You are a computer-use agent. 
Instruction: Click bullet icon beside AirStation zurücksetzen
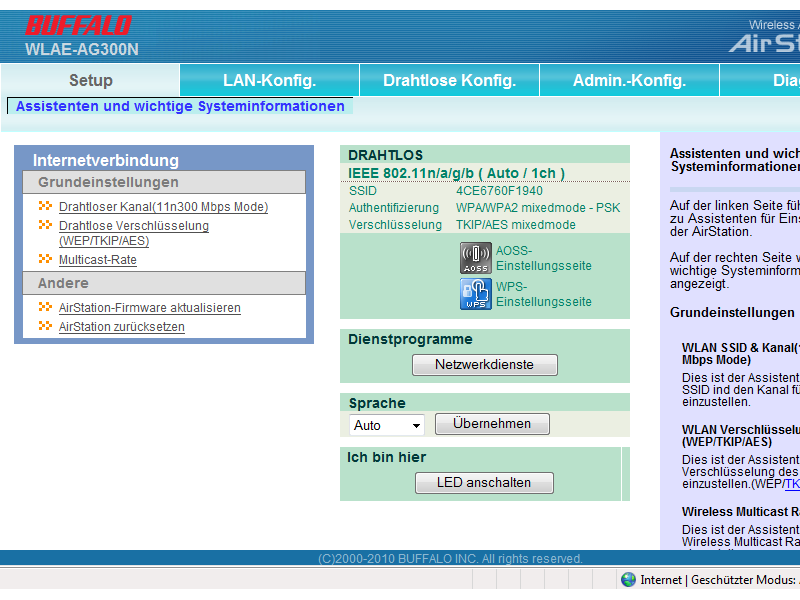tap(45, 326)
